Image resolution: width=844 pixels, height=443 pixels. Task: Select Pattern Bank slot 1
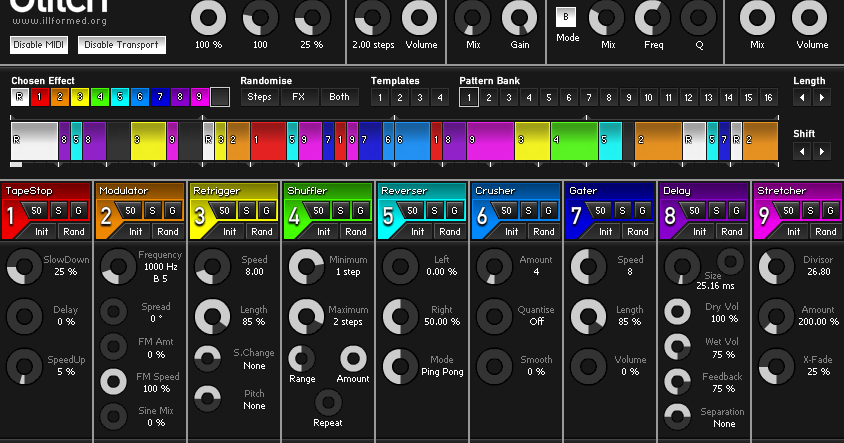(x=469, y=97)
